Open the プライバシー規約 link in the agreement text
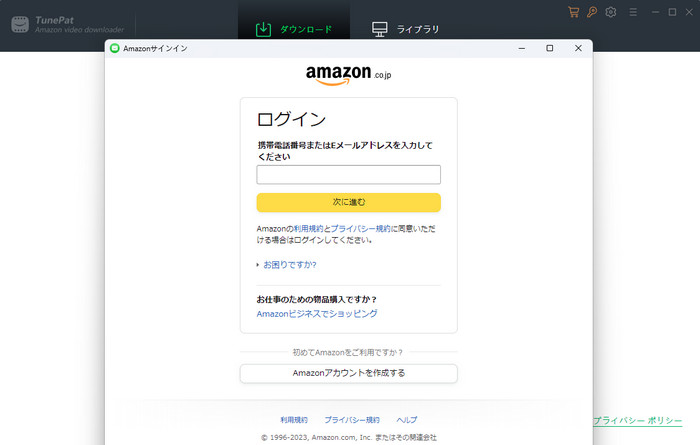Image resolution: width=700 pixels, height=445 pixels. pos(361,229)
